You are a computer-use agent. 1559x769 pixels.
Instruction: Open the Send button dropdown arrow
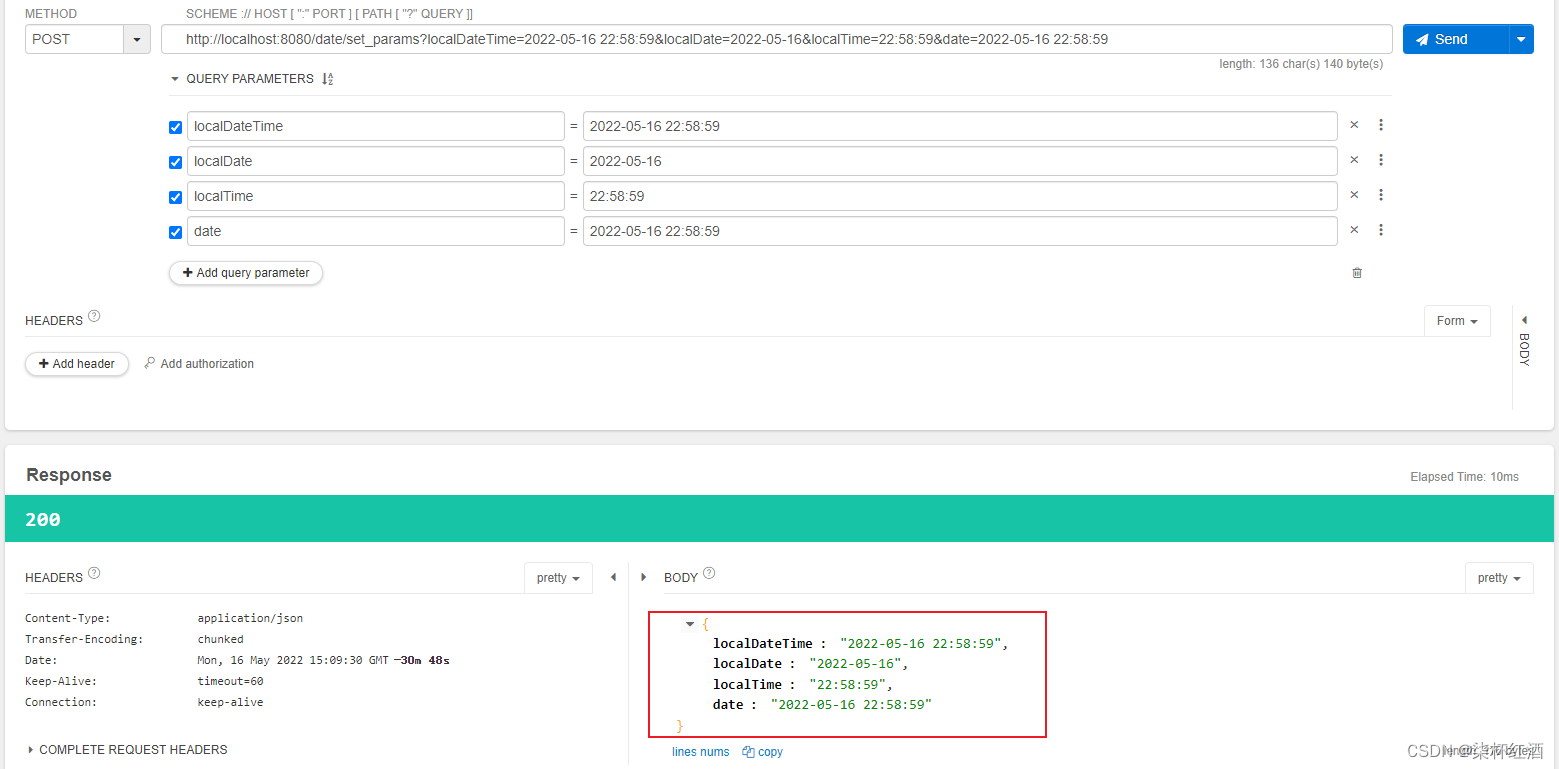[1521, 39]
